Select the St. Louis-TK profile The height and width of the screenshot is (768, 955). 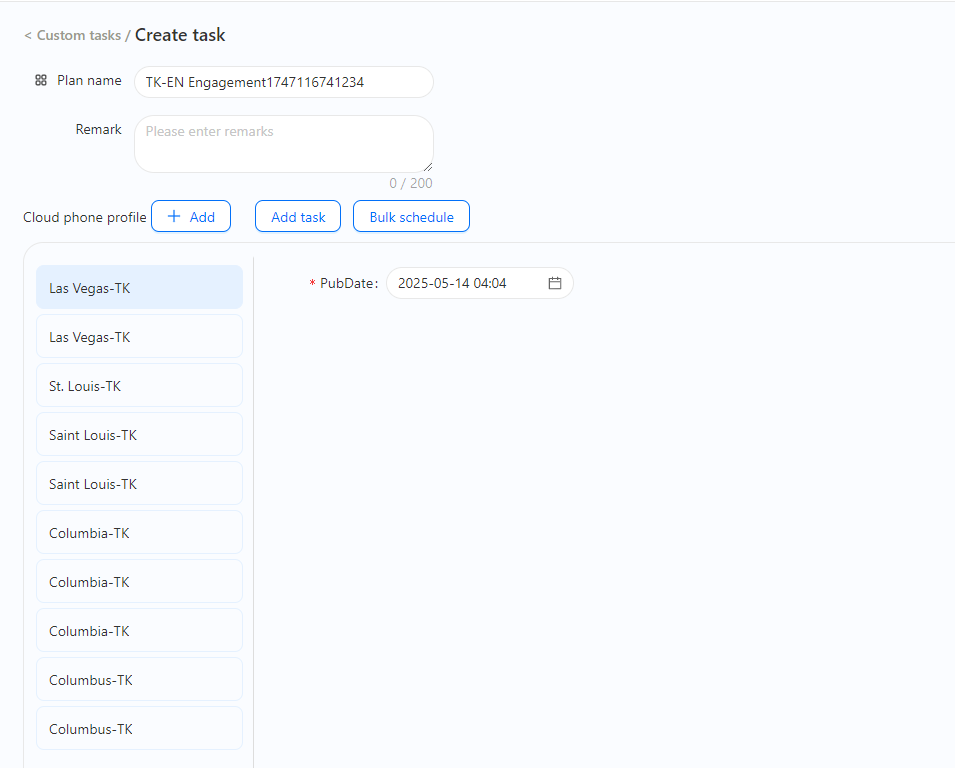[139, 386]
